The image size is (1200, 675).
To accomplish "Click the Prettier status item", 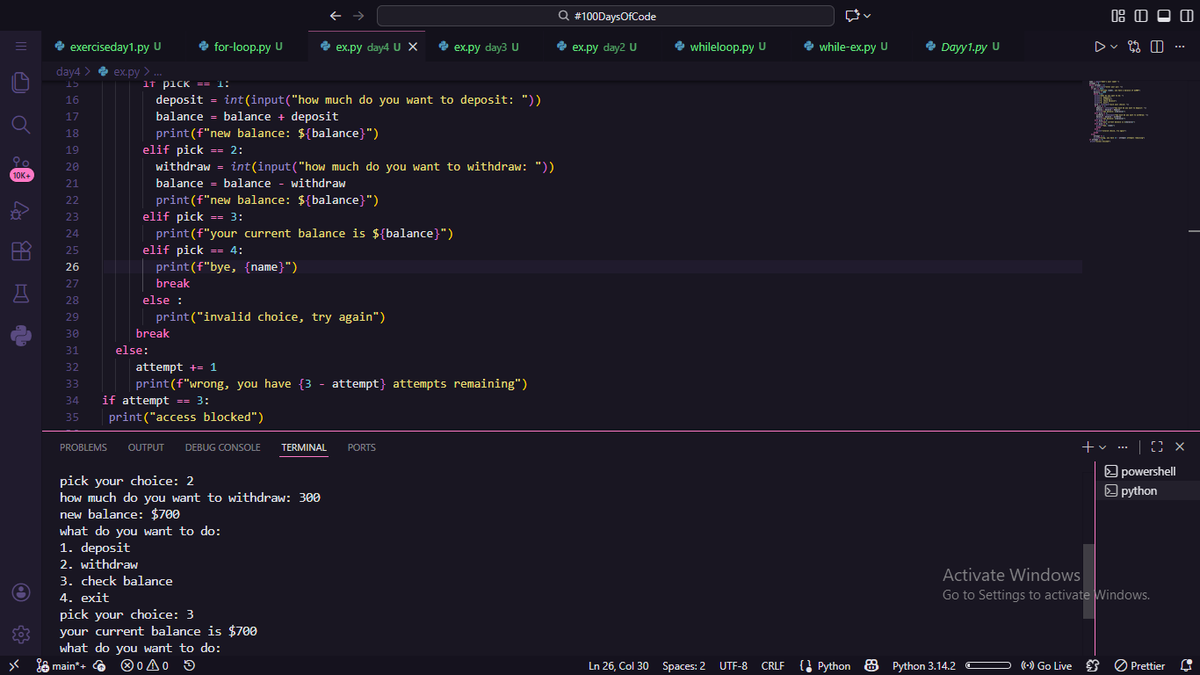I will pyautogui.click(x=1140, y=666).
